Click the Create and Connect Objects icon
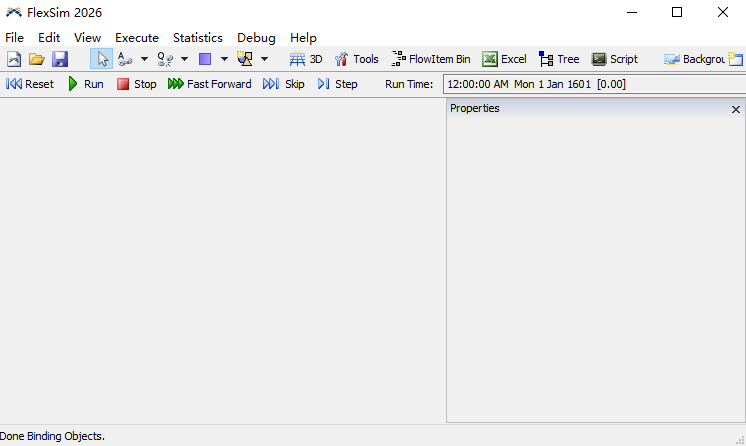The height and width of the screenshot is (446, 746). [x=245, y=59]
